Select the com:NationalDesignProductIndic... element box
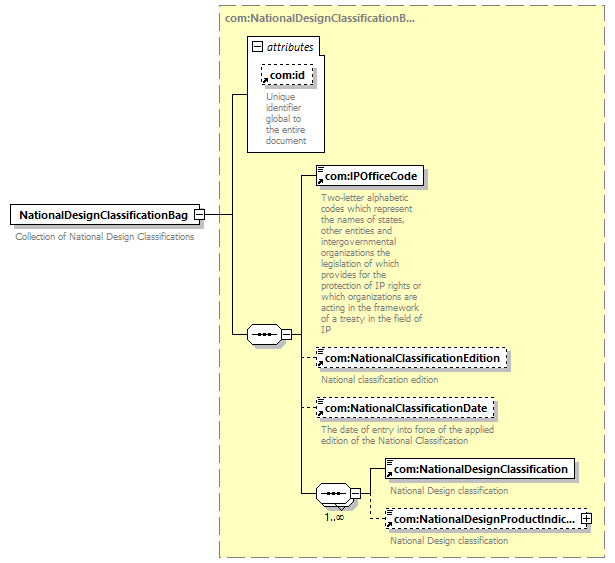Viewport: 615px width, 563px height. pos(481,519)
